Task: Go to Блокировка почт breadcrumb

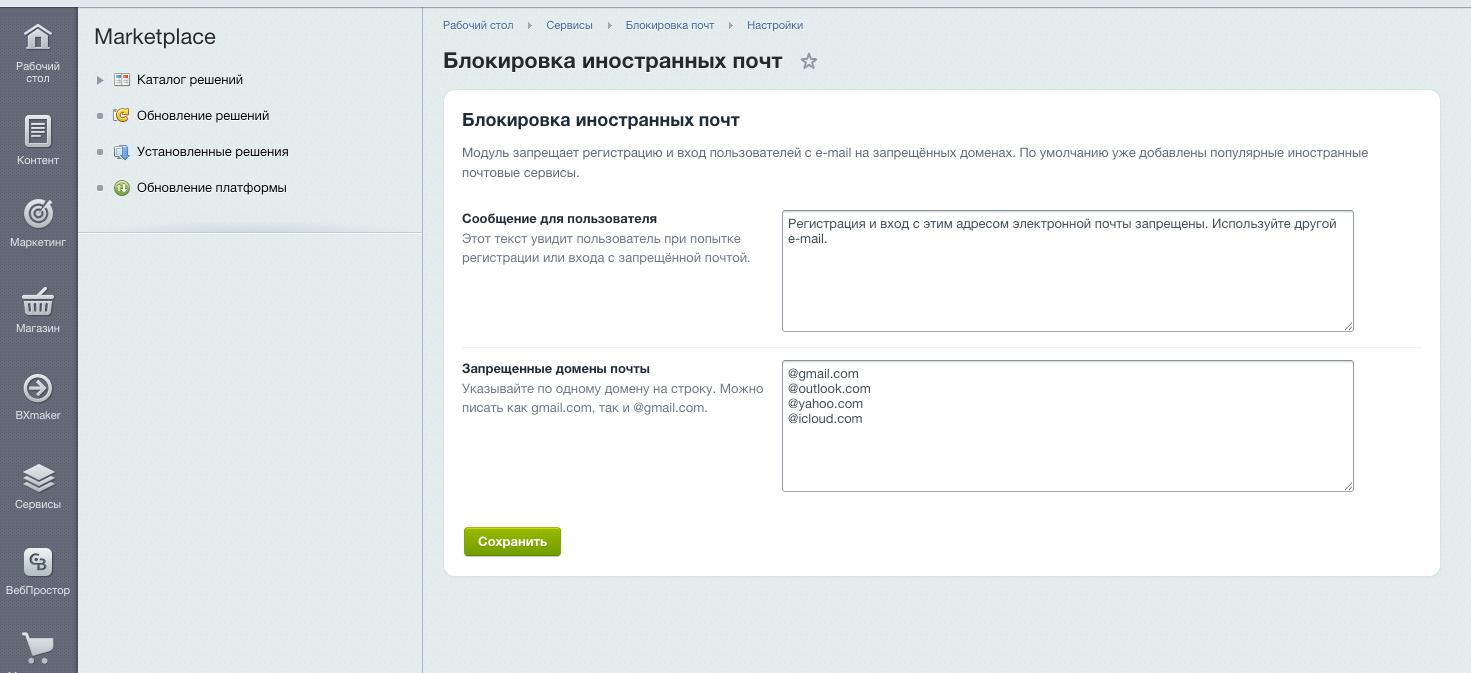Action: [x=670, y=25]
